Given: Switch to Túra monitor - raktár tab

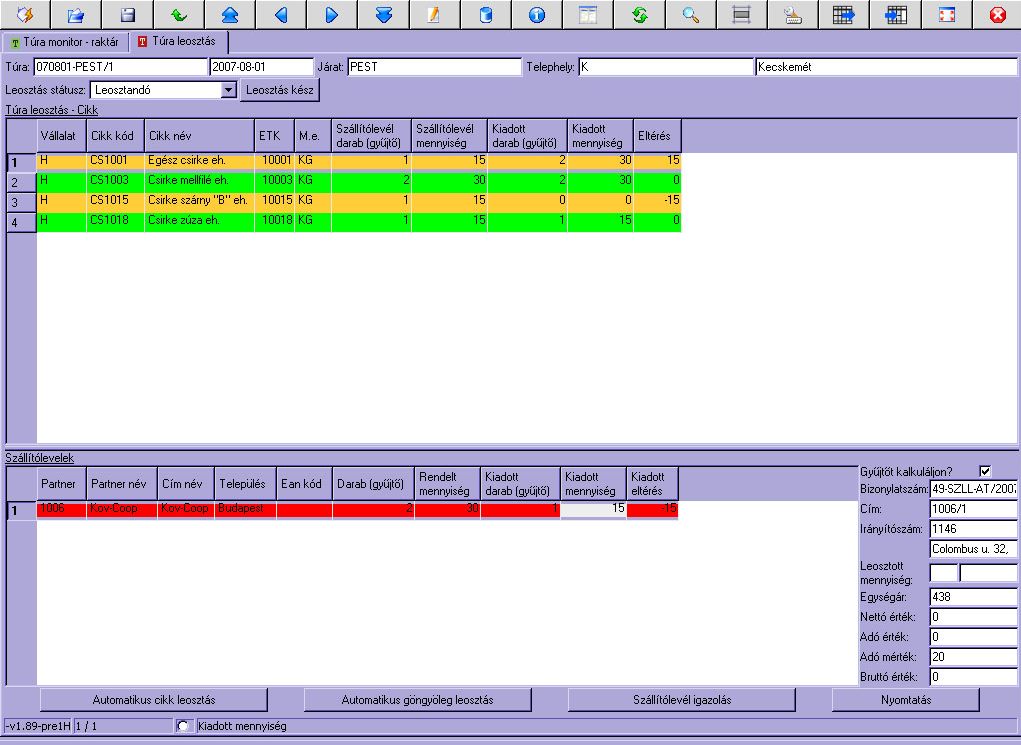Looking at the screenshot, I should [65, 43].
